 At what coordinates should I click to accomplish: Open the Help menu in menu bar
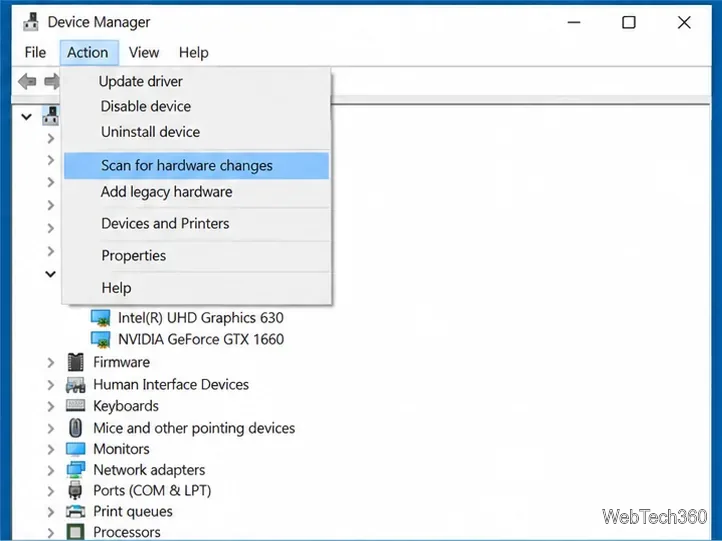coord(193,52)
